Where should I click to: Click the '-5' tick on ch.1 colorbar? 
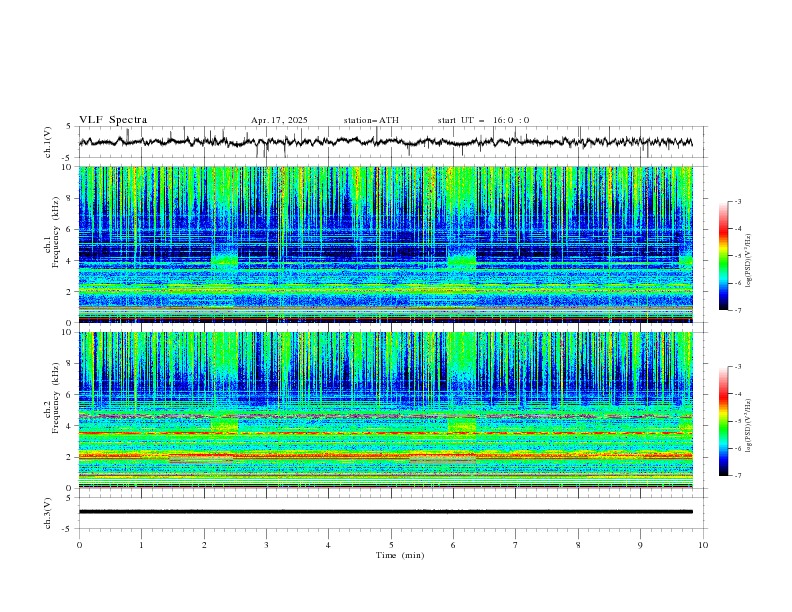point(737,256)
